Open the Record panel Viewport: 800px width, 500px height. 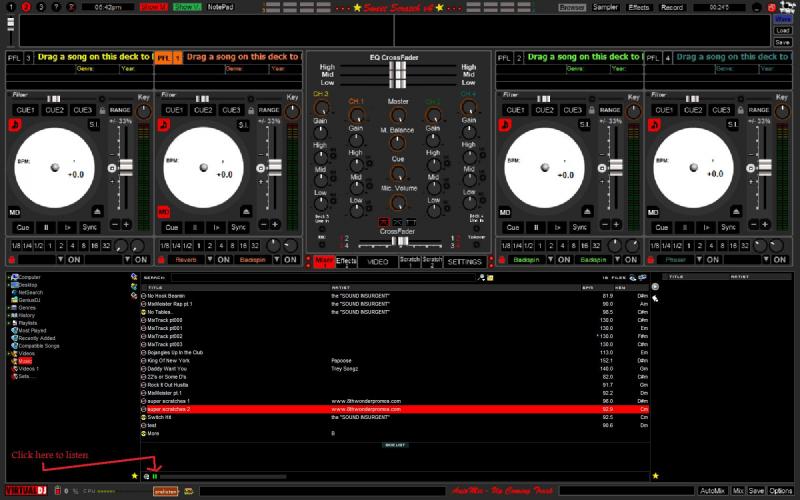point(672,7)
